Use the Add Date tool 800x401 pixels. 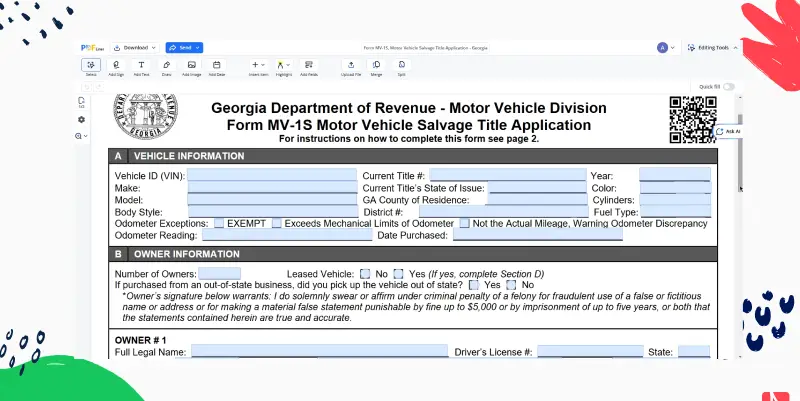click(216, 65)
